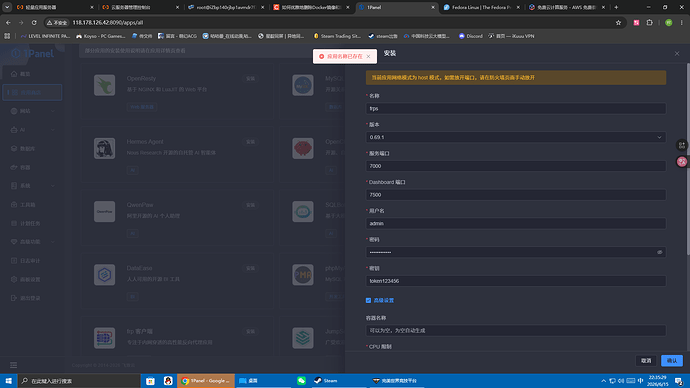Click the 安装 button on QwenPaw card
Viewport: 690px width, 388px height.
[x=250, y=205]
